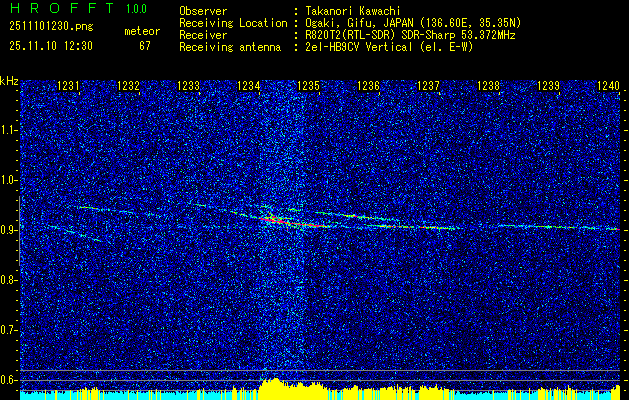Click the 1.1 kHz axis label
The width and height of the screenshot is (629, 400).
click(x=8, y=130)
